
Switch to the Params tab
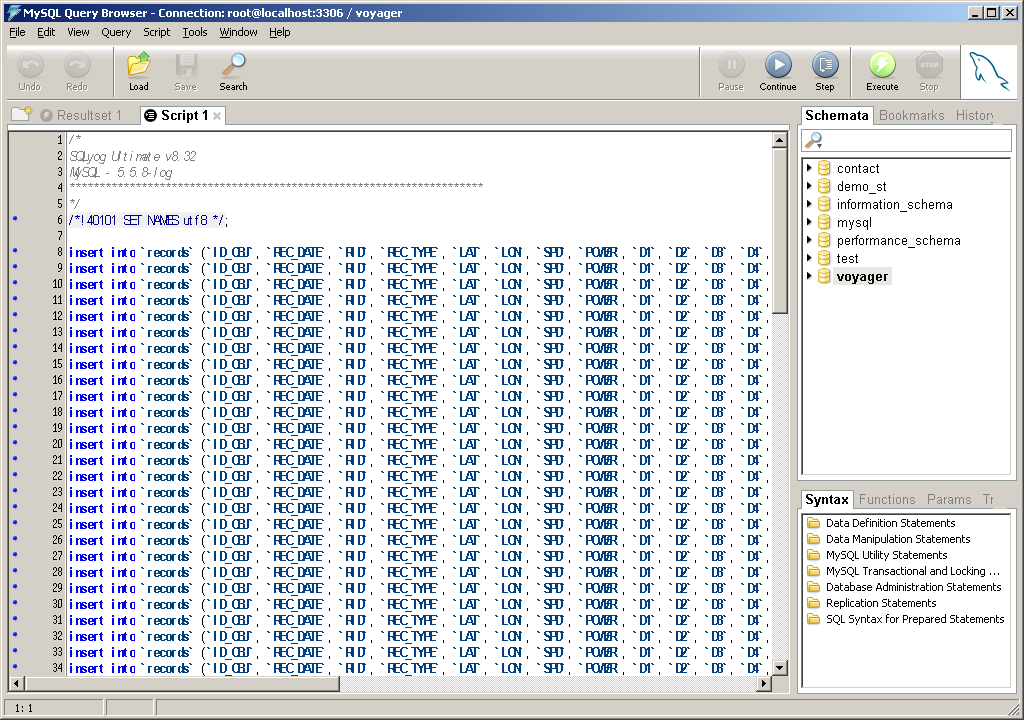coord(949,499)
